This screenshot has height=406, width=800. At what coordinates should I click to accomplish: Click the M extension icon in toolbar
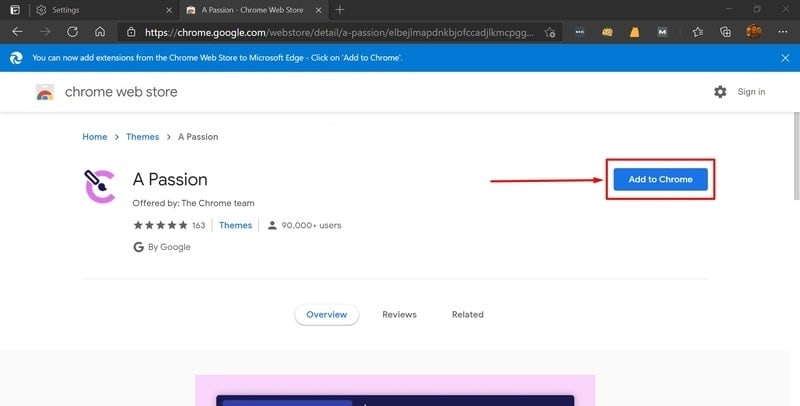click(x=662, y=32)
